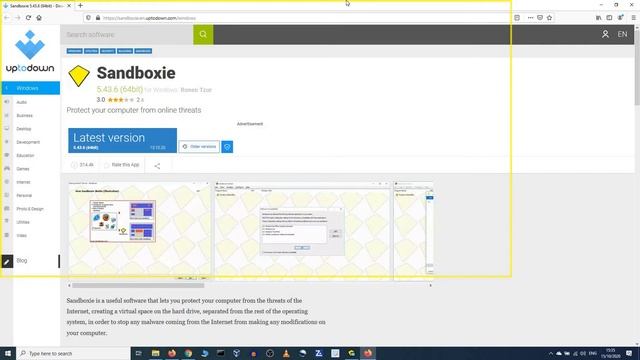Open the Audio category
The width and height of the screenshot is (640, 360).
[22, 102]
